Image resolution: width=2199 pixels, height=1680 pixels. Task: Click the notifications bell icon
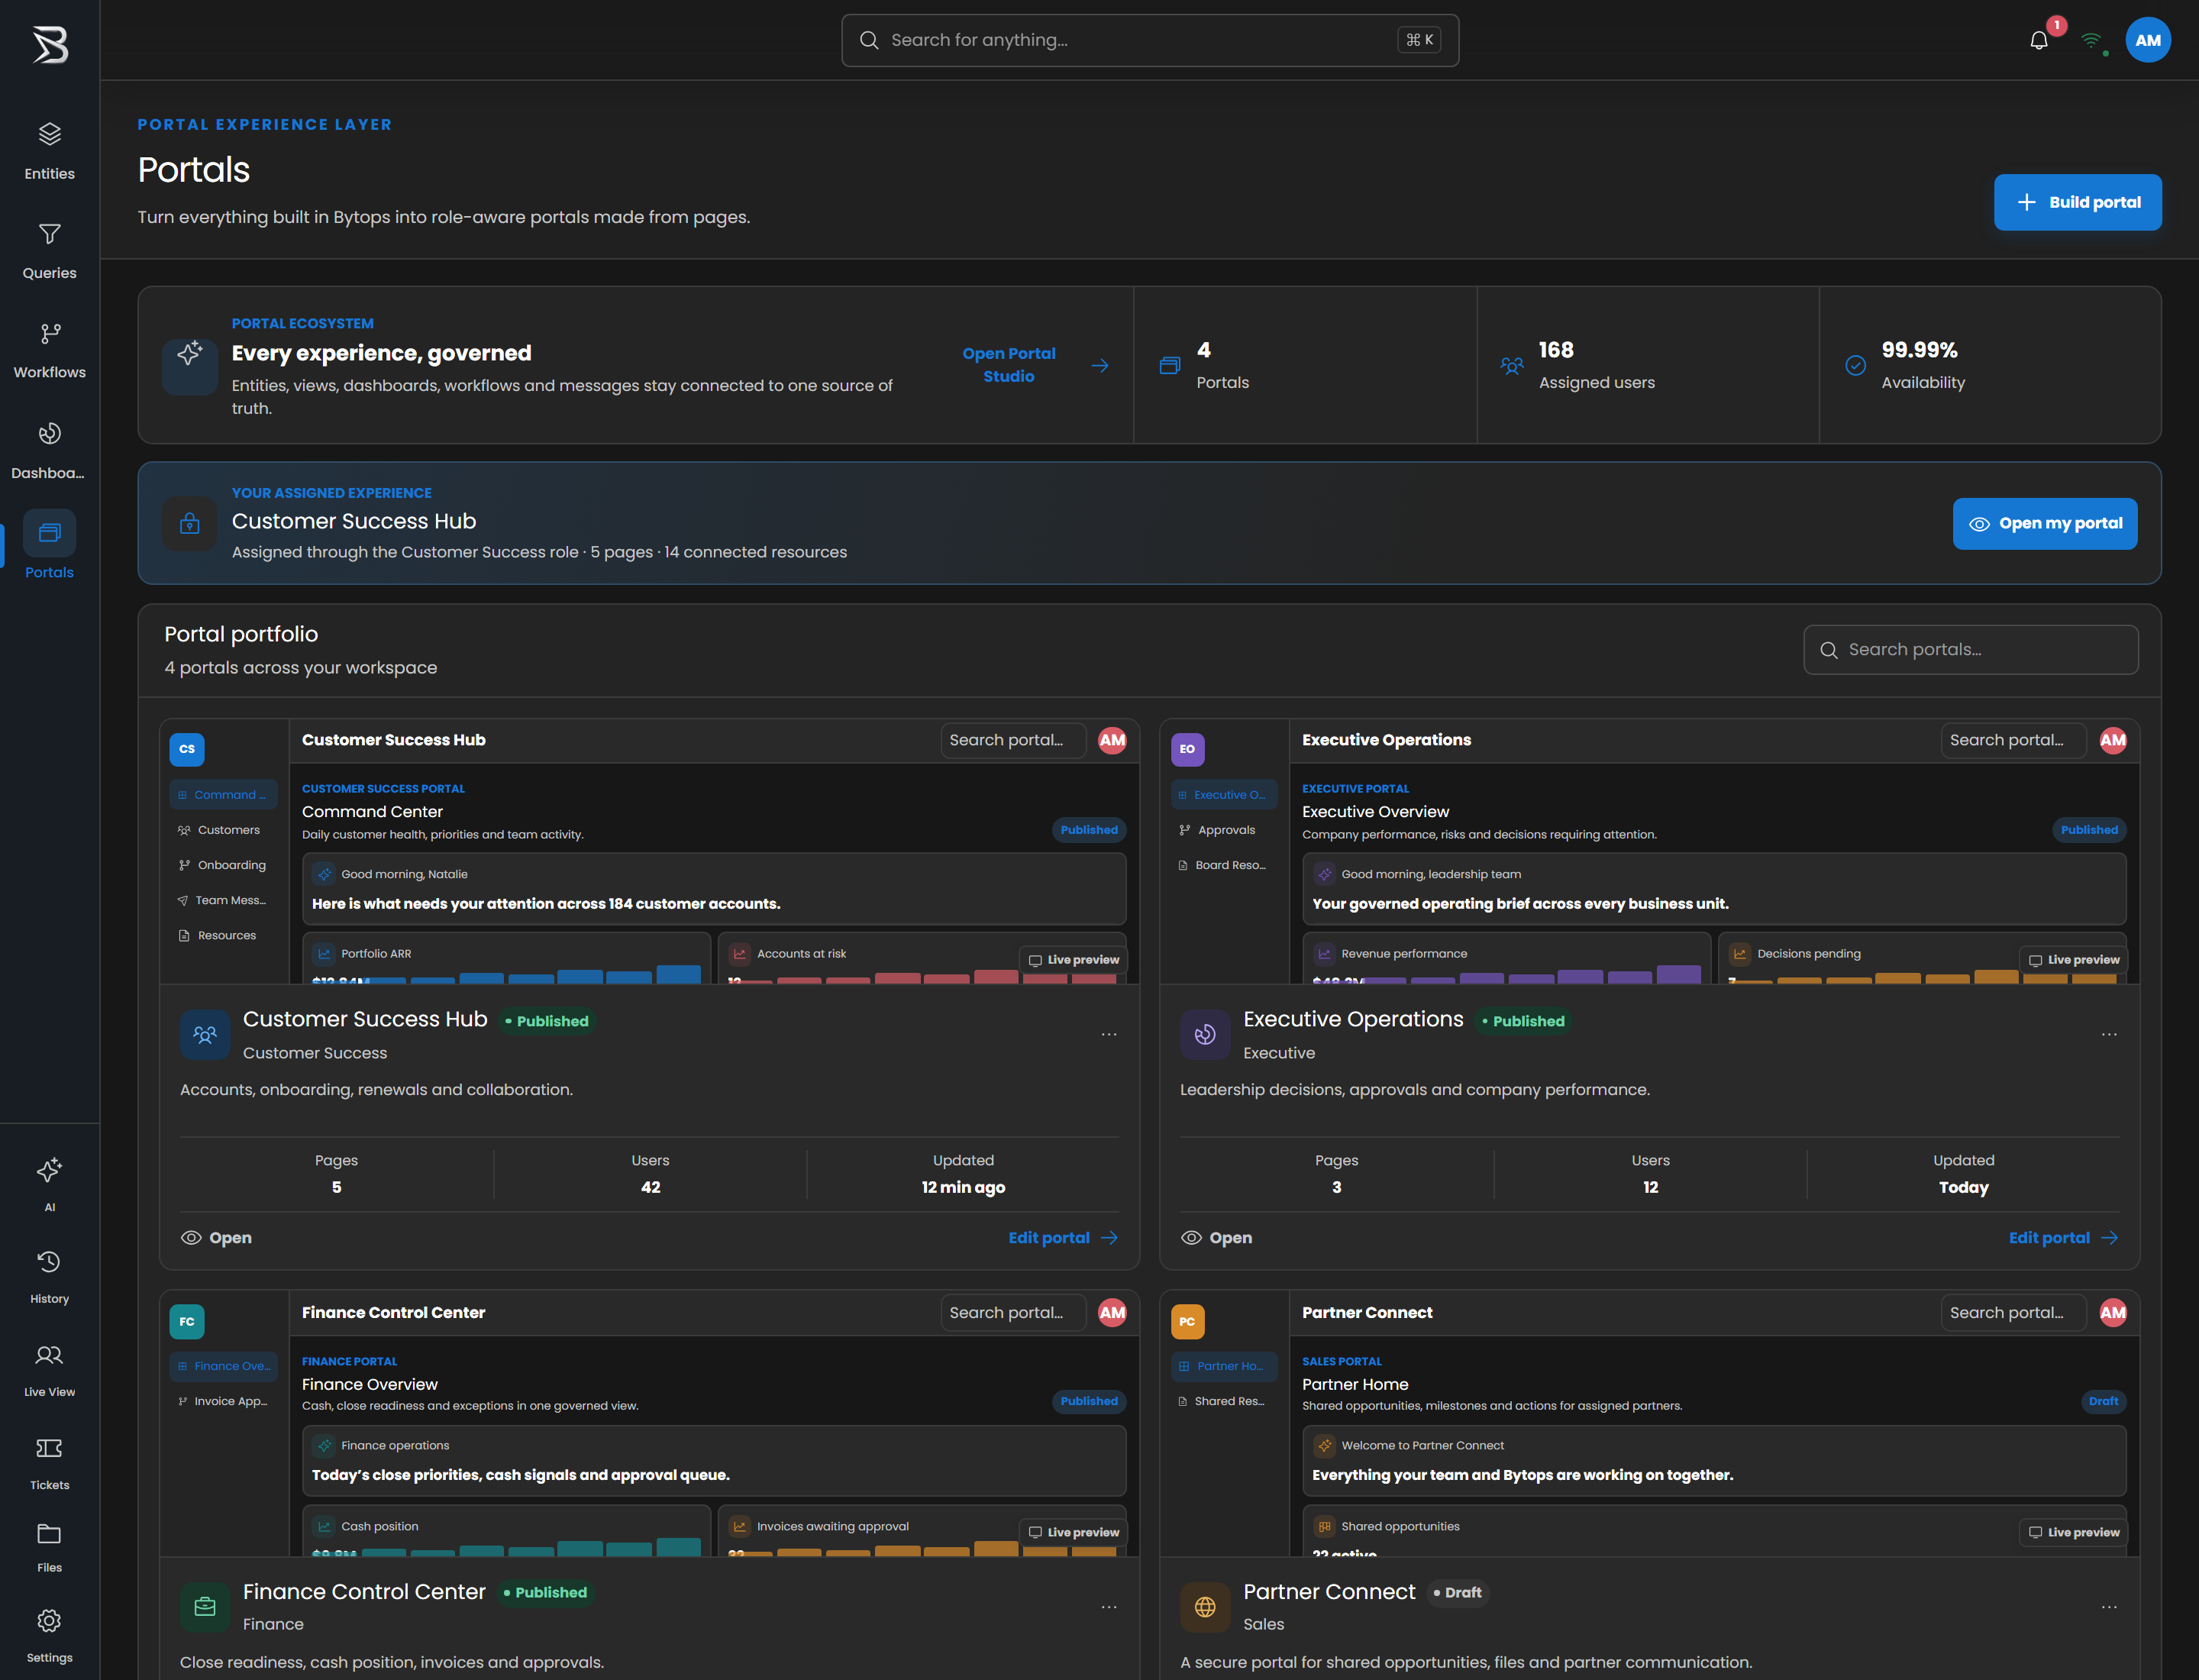(x=2039, y=40)
